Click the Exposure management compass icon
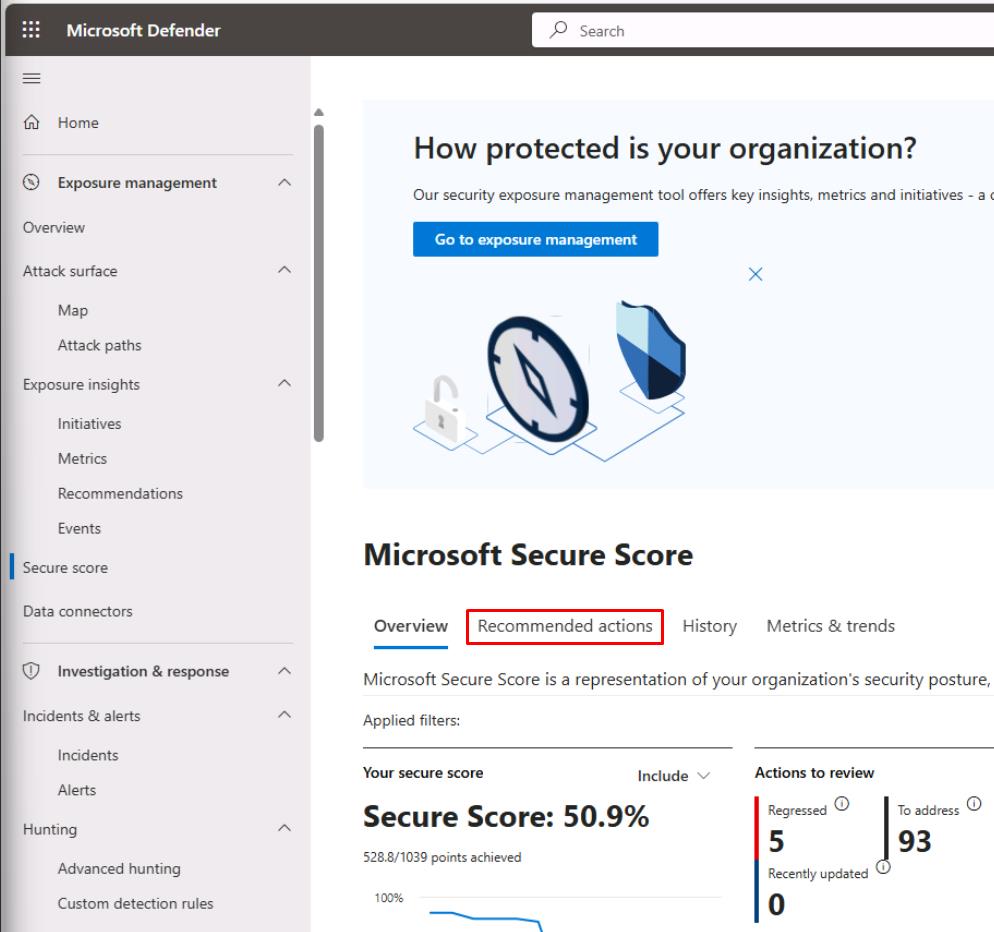This screenshot has height=932, width=994. point(31,183)
